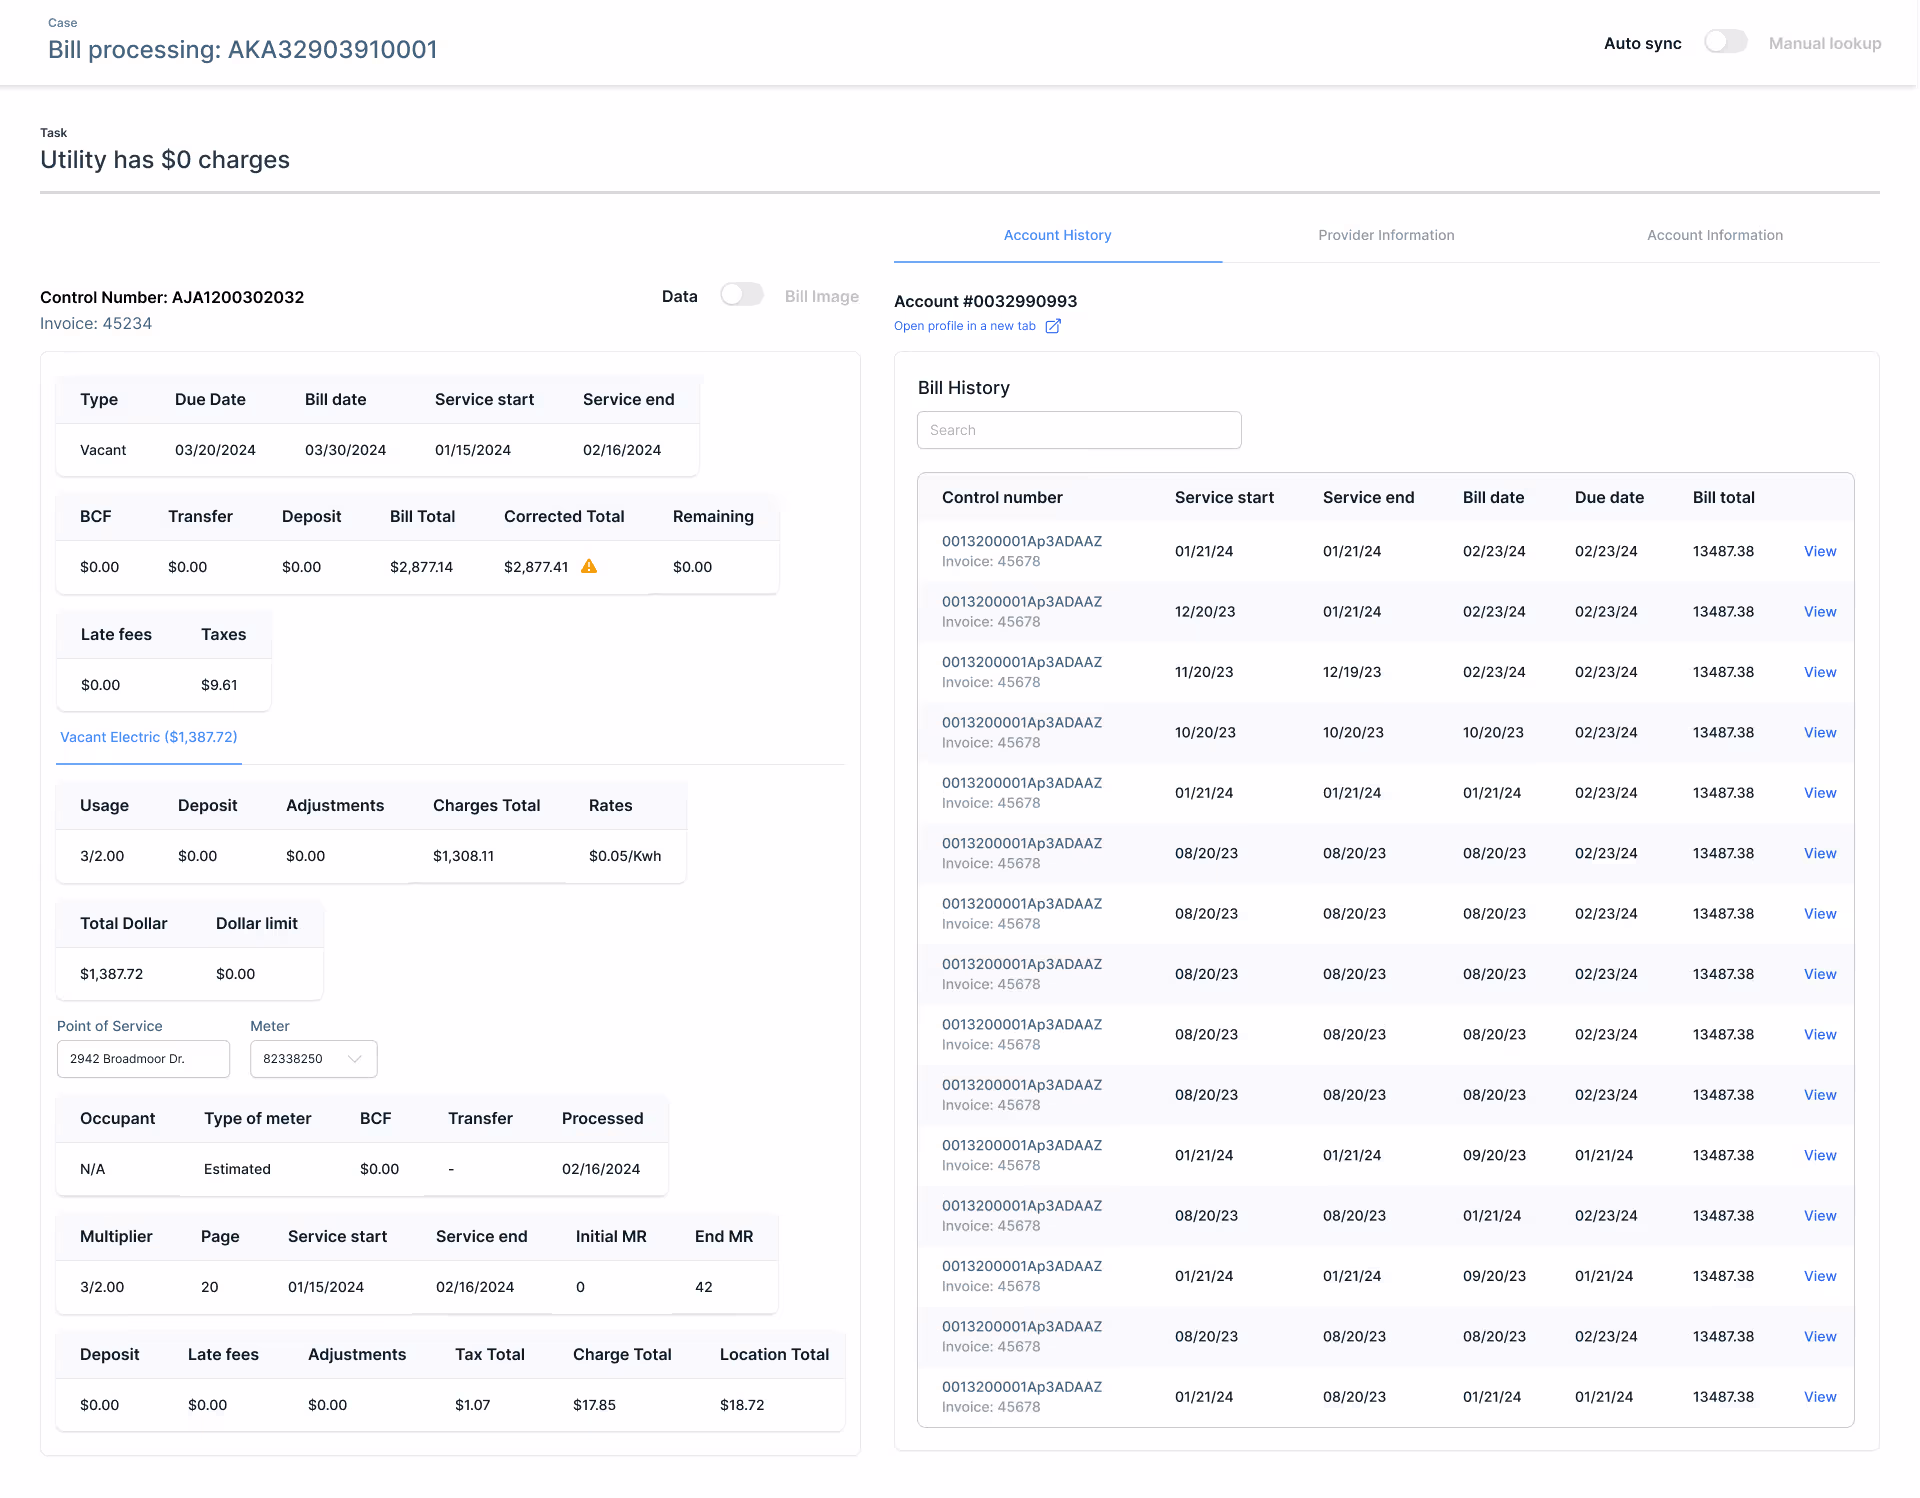
Task: Click the chevron arrow in Meter dropdown
Action: tap(355, 1059)
